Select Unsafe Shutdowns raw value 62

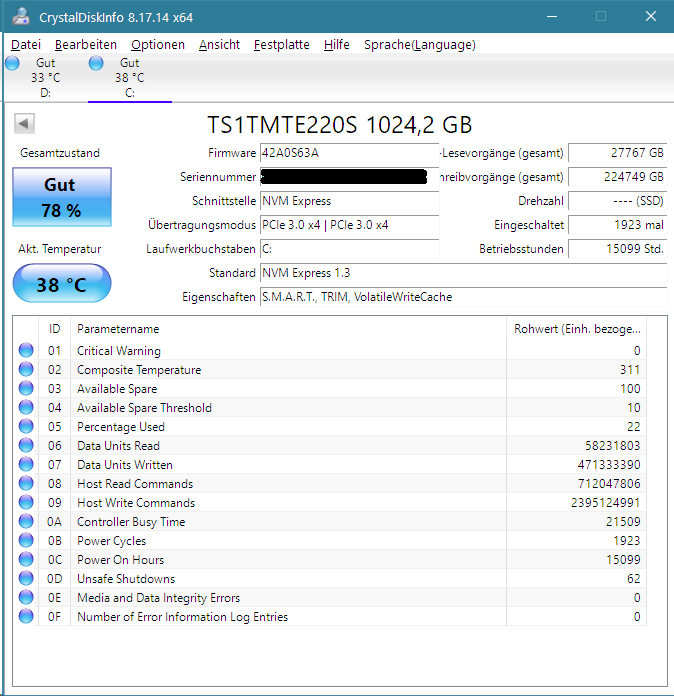634,579
